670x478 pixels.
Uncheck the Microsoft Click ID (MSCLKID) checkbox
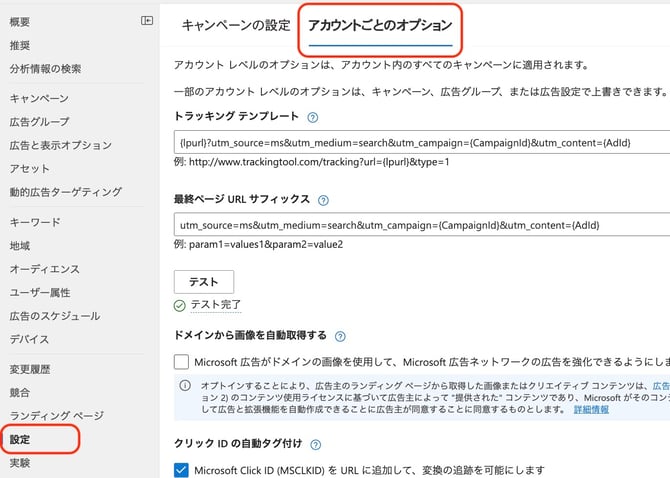click(181, 470)
